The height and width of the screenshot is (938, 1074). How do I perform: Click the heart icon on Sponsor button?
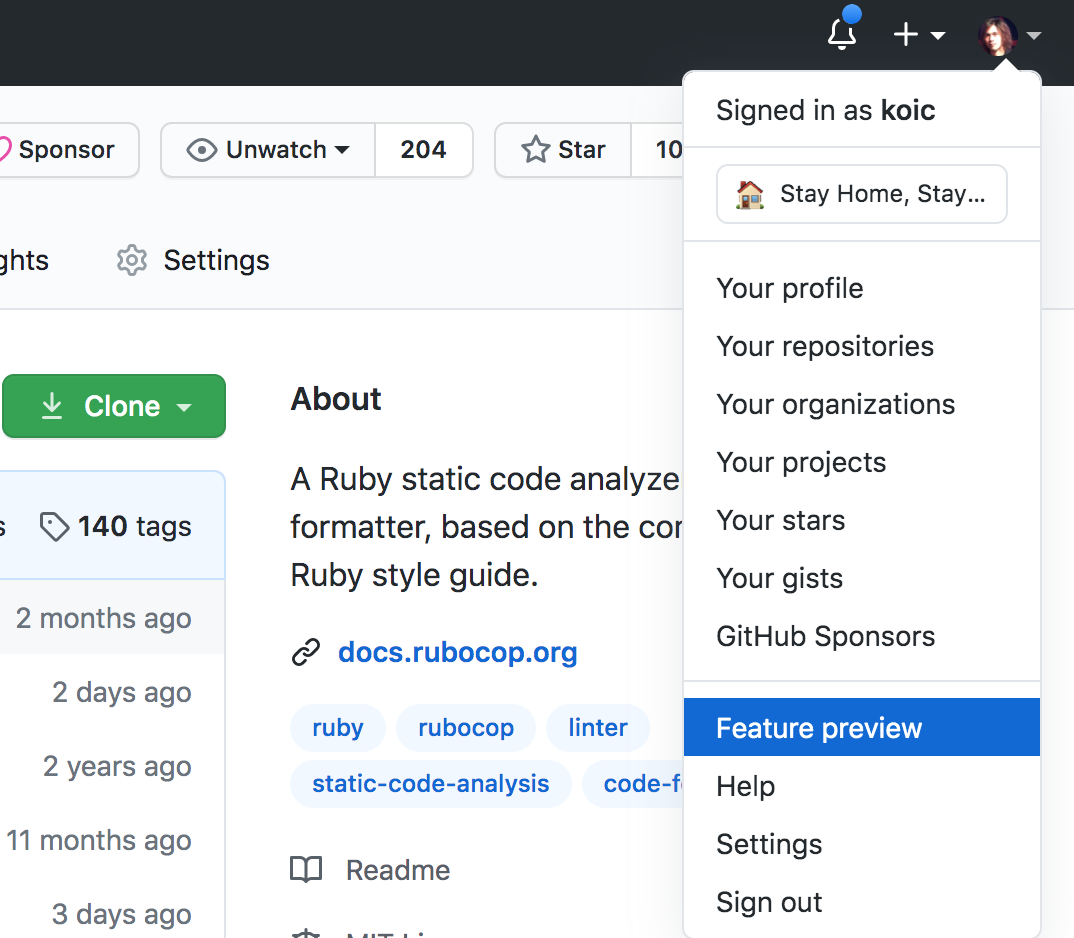point(5,149)
